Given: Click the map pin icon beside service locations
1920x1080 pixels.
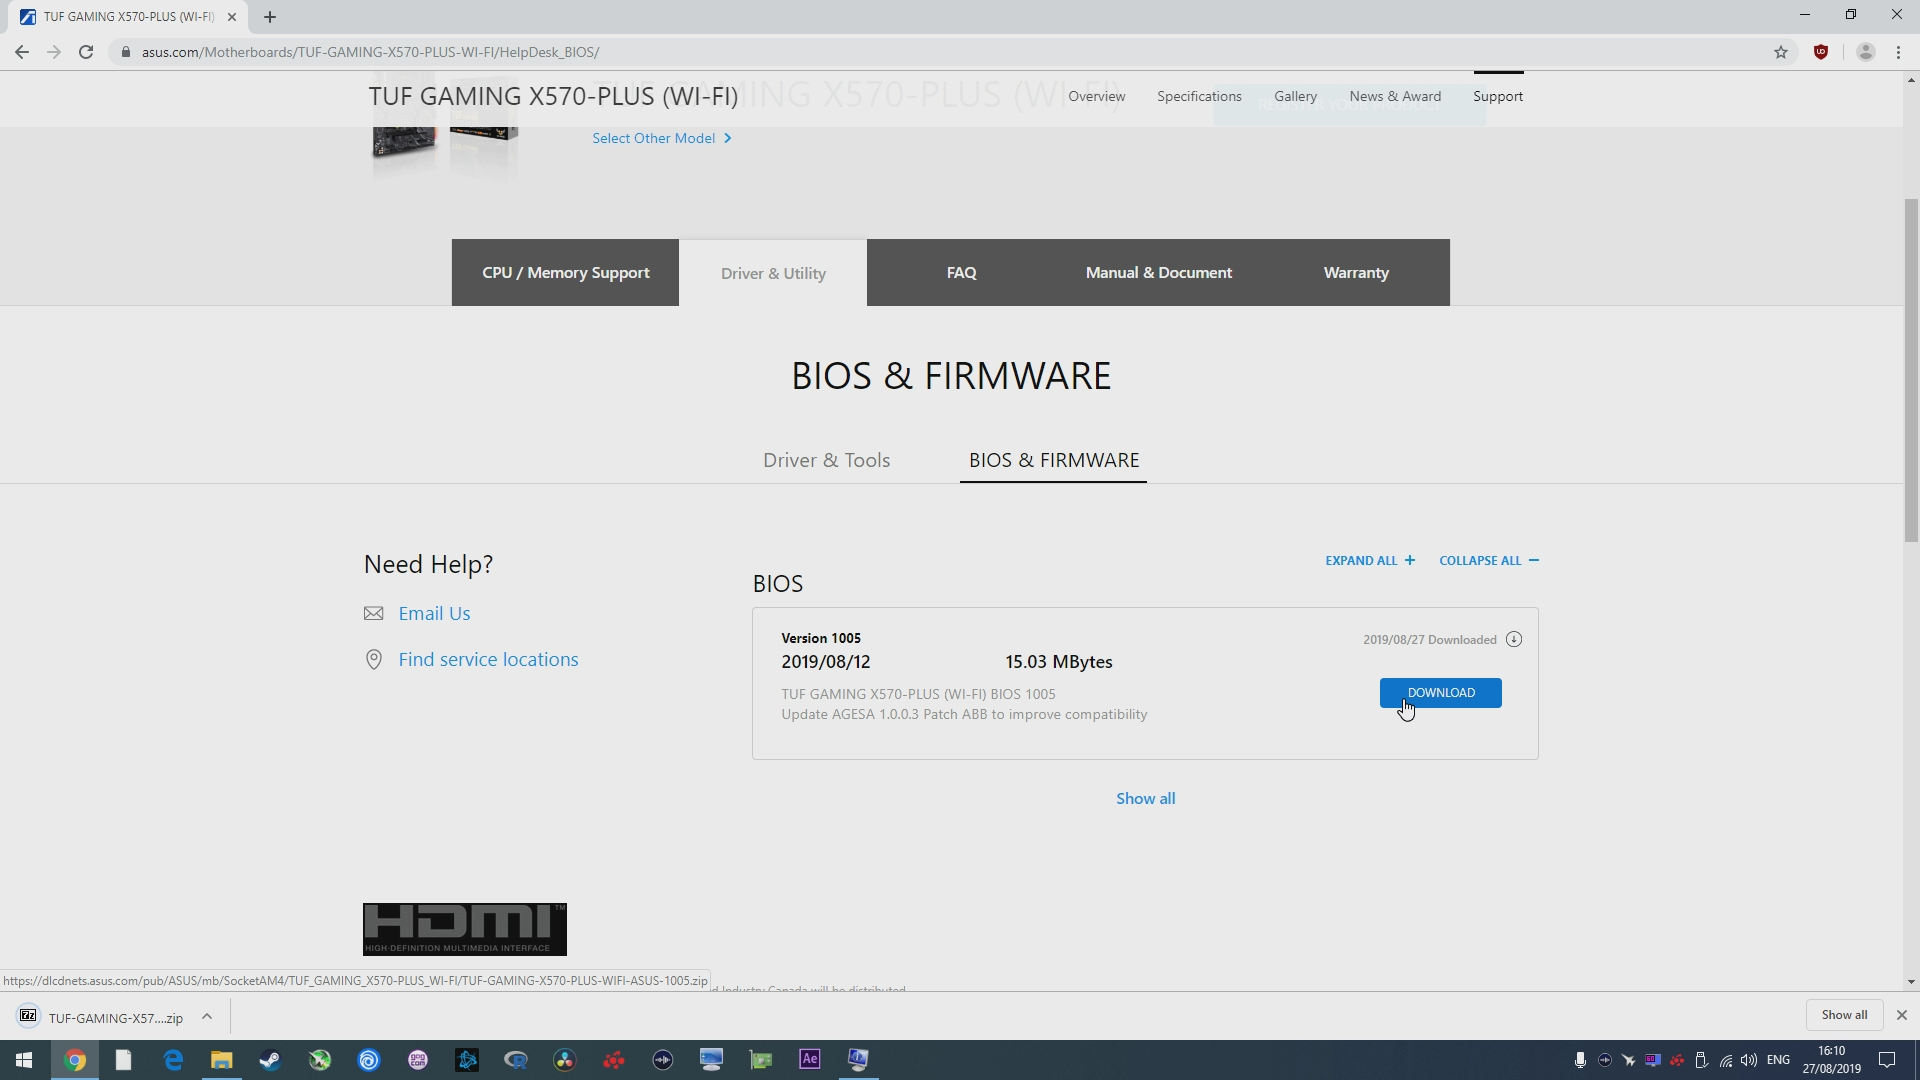Looking at the screenshot, I should tap(373, 660).
